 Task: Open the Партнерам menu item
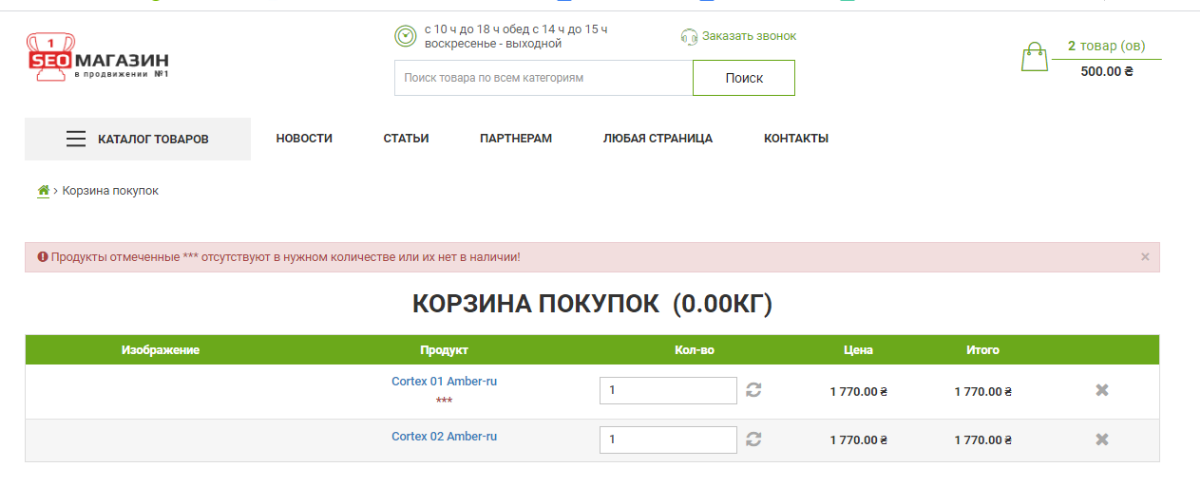click(516, 139)
